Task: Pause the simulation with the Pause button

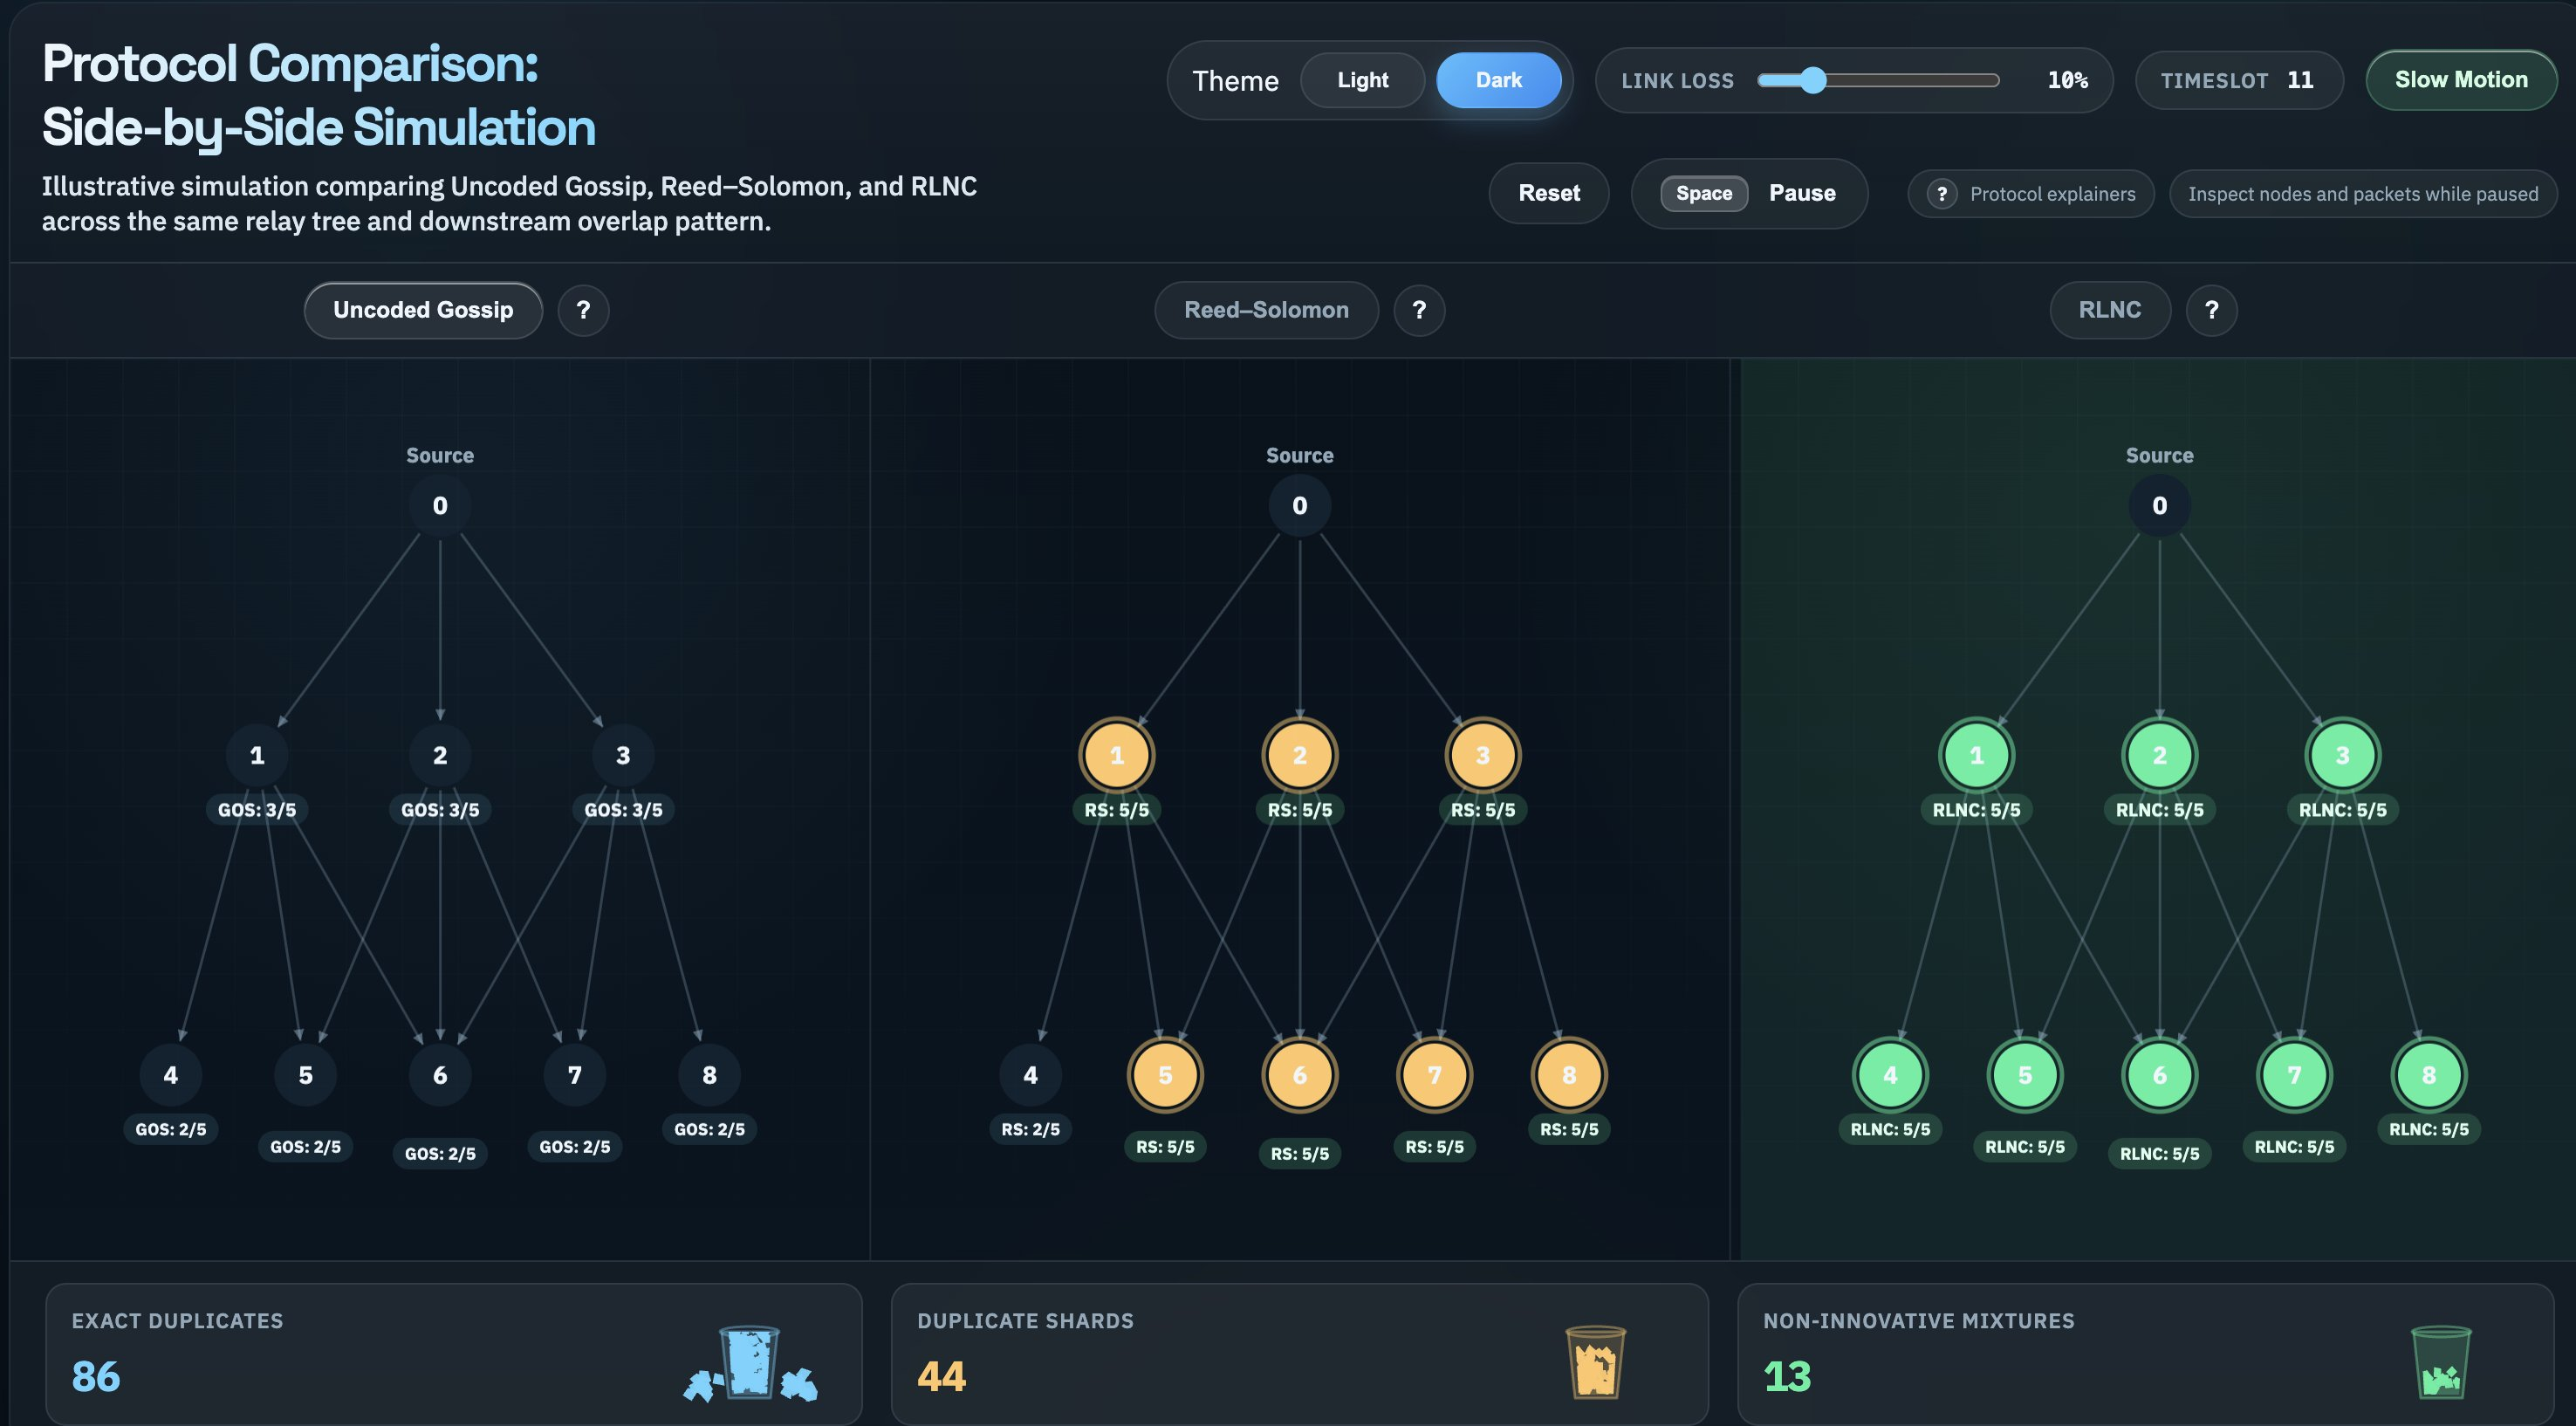Action: pos(1749,193)
